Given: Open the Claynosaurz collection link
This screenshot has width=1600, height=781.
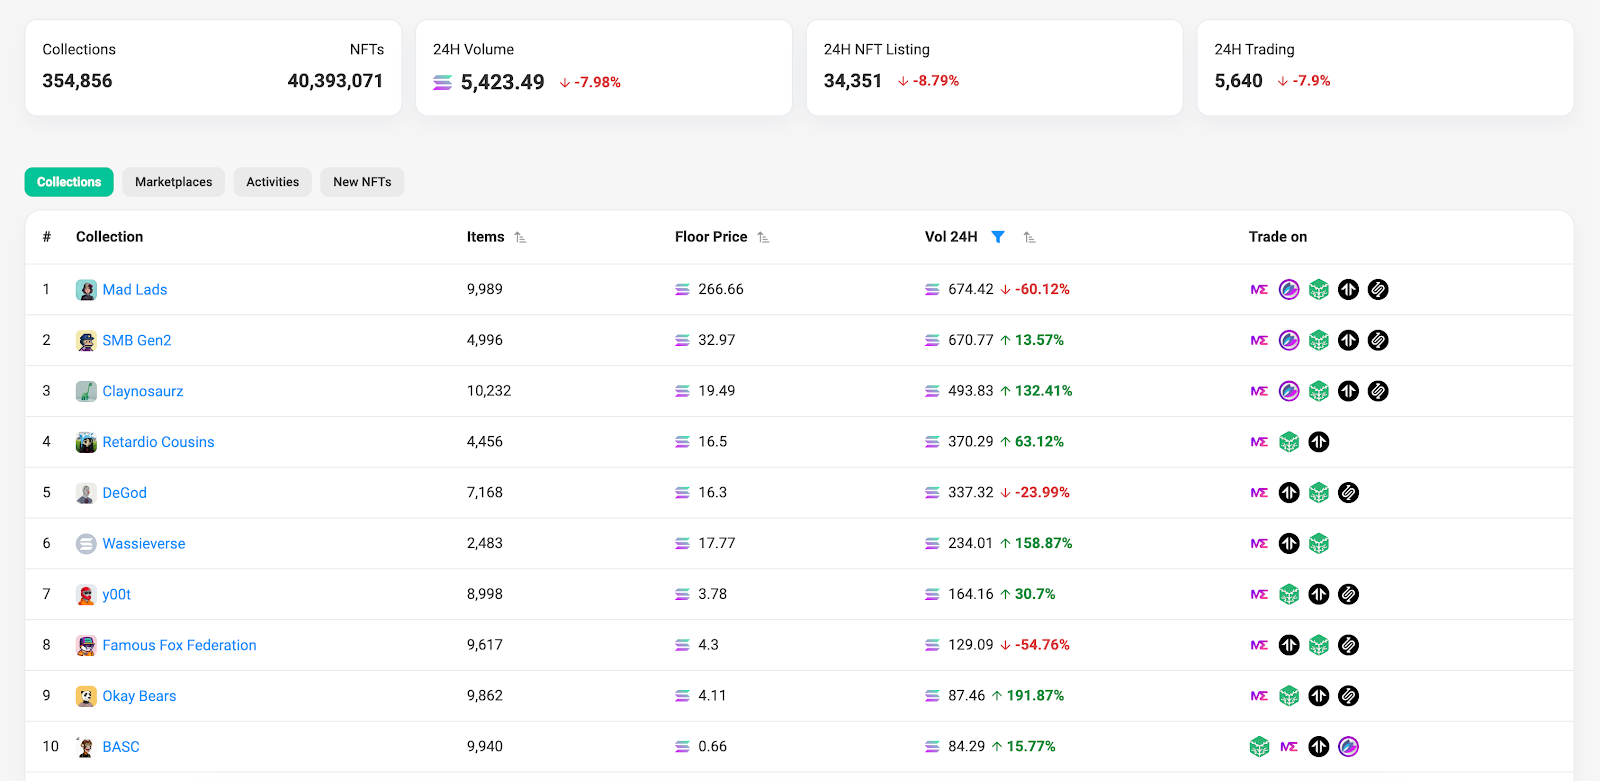Looking at the screenshot, I should 143,391.
